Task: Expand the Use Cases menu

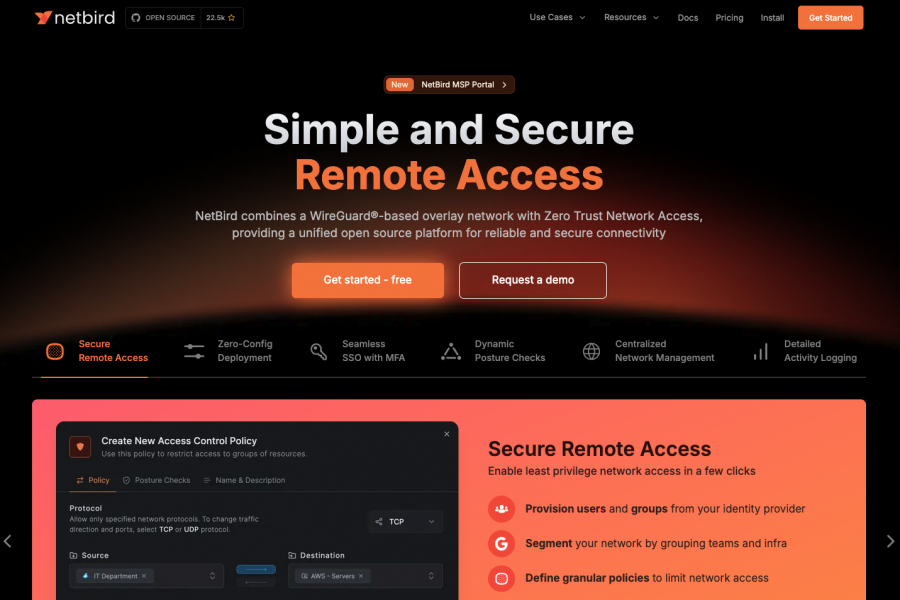Action: pos(557,18)
